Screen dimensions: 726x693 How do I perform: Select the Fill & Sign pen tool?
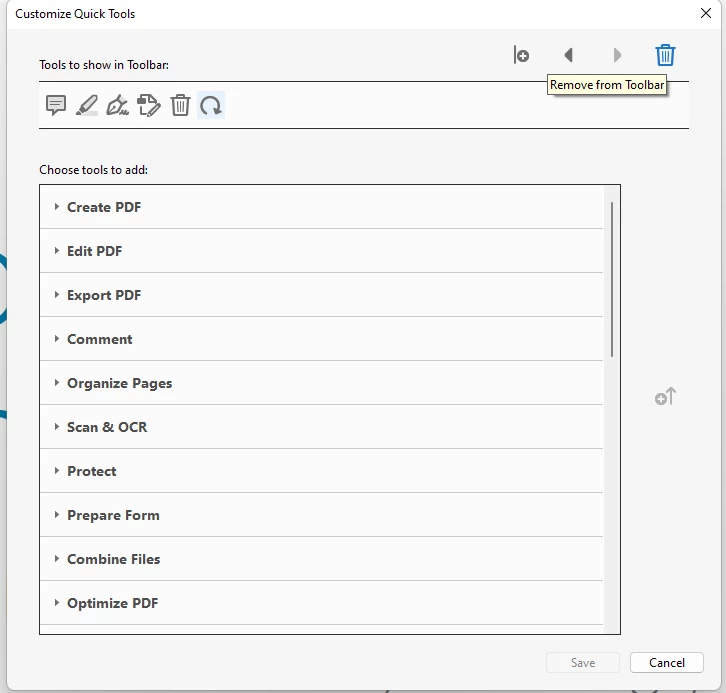point(118,105)
